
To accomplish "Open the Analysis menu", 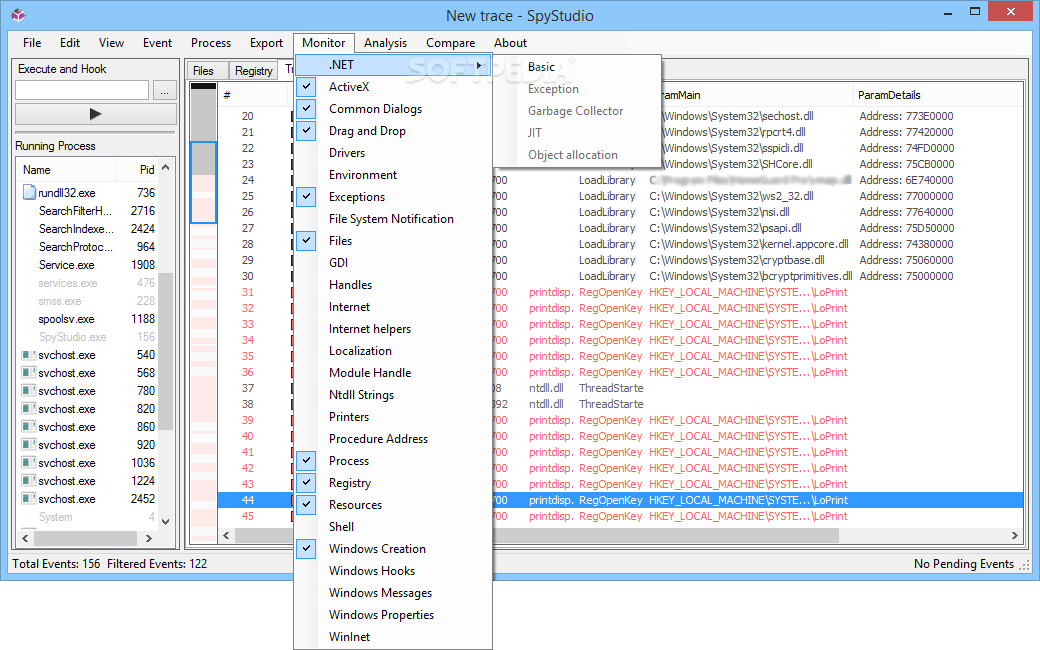I will coord(385,42).
